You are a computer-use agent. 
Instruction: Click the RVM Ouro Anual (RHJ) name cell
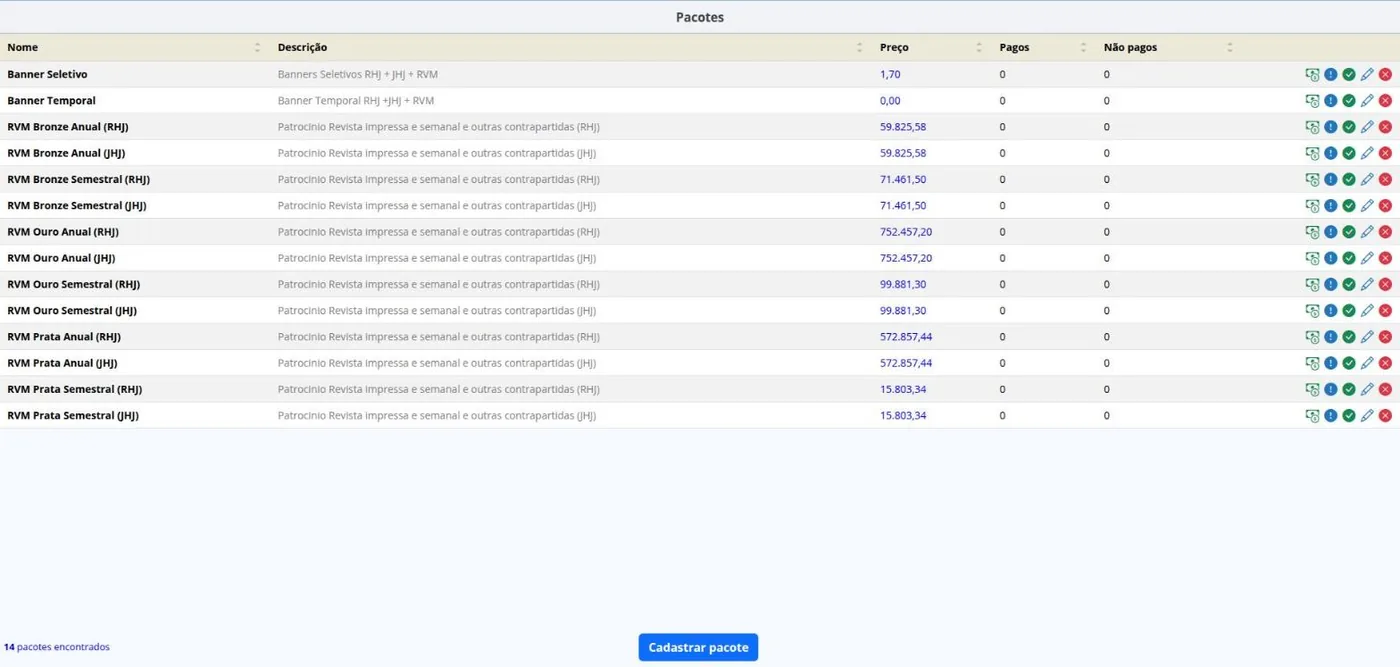coord(63,232)
